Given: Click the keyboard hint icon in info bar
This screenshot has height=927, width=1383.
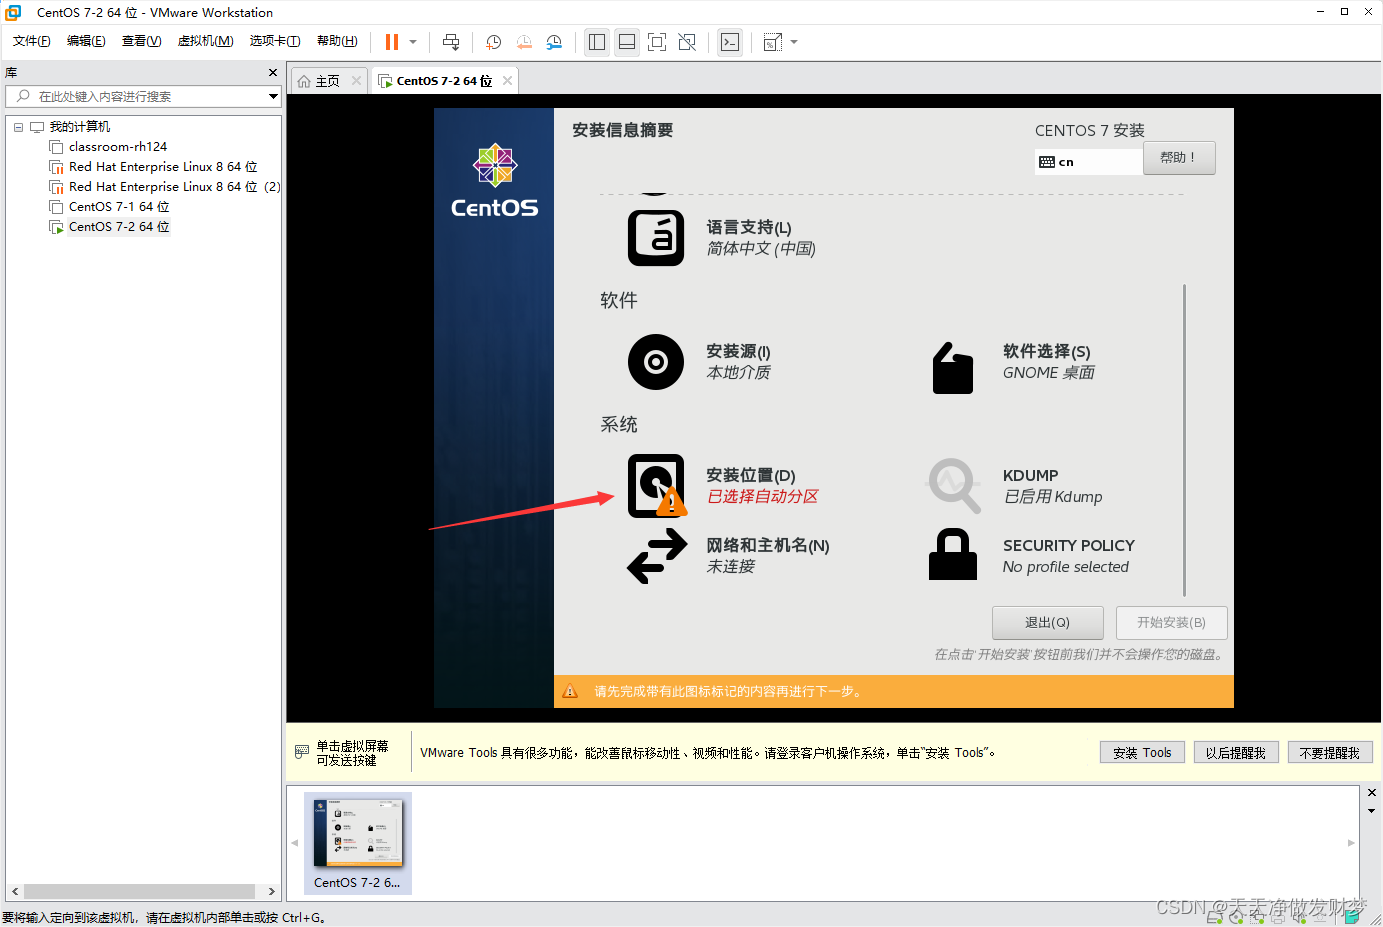Looking at the screenshot, I should pos(302,752).
